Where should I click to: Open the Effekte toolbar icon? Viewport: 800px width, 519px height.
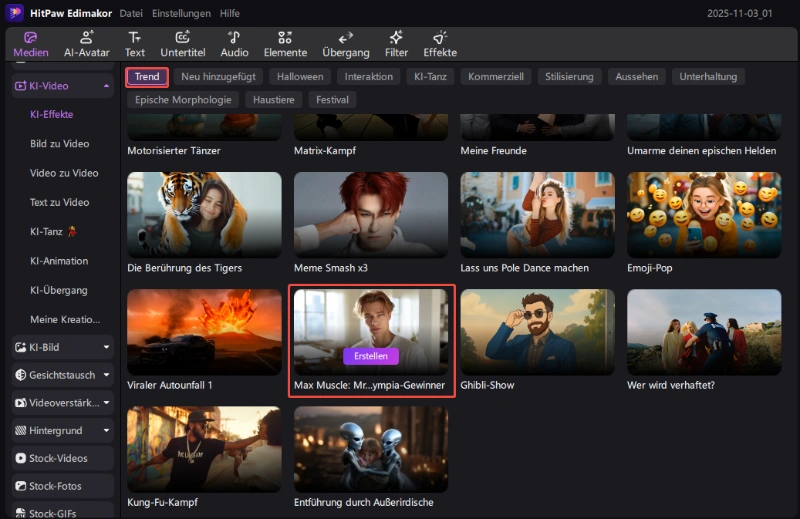[439, 37]
